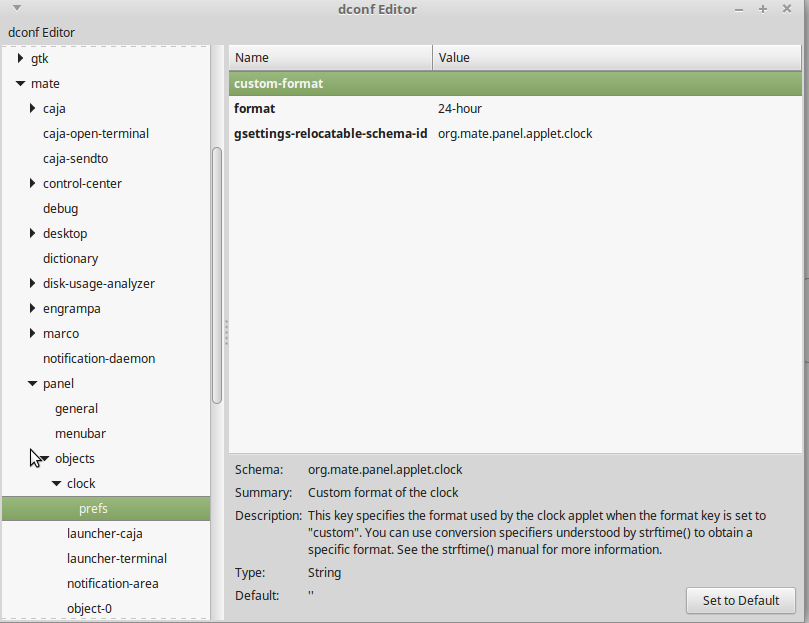Expand the gtk tree node
809x623 pixels.
(x=19, y=58)
